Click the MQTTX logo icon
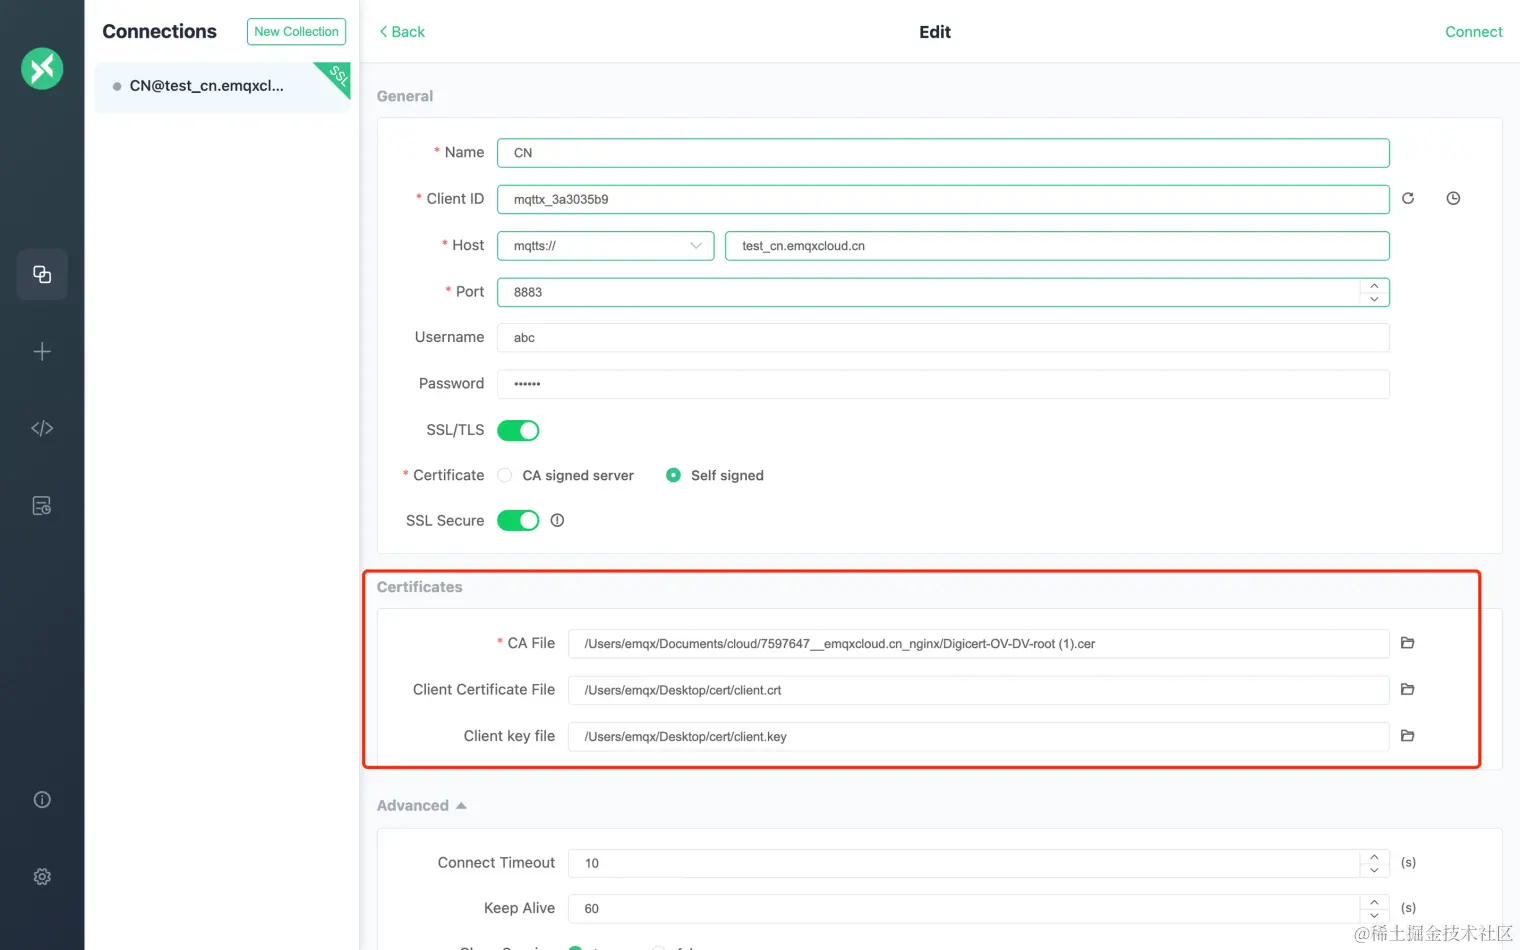This screenshot has width=1520, height=950. point(42,69)
